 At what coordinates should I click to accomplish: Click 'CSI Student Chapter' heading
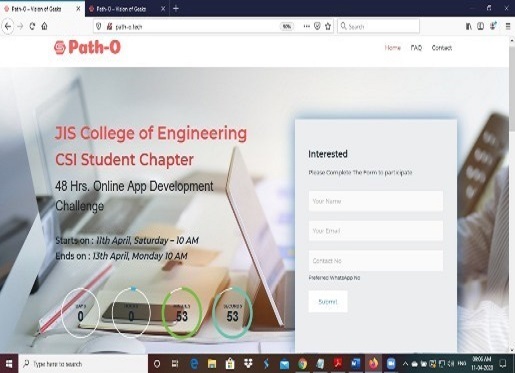tap(124, 159)
